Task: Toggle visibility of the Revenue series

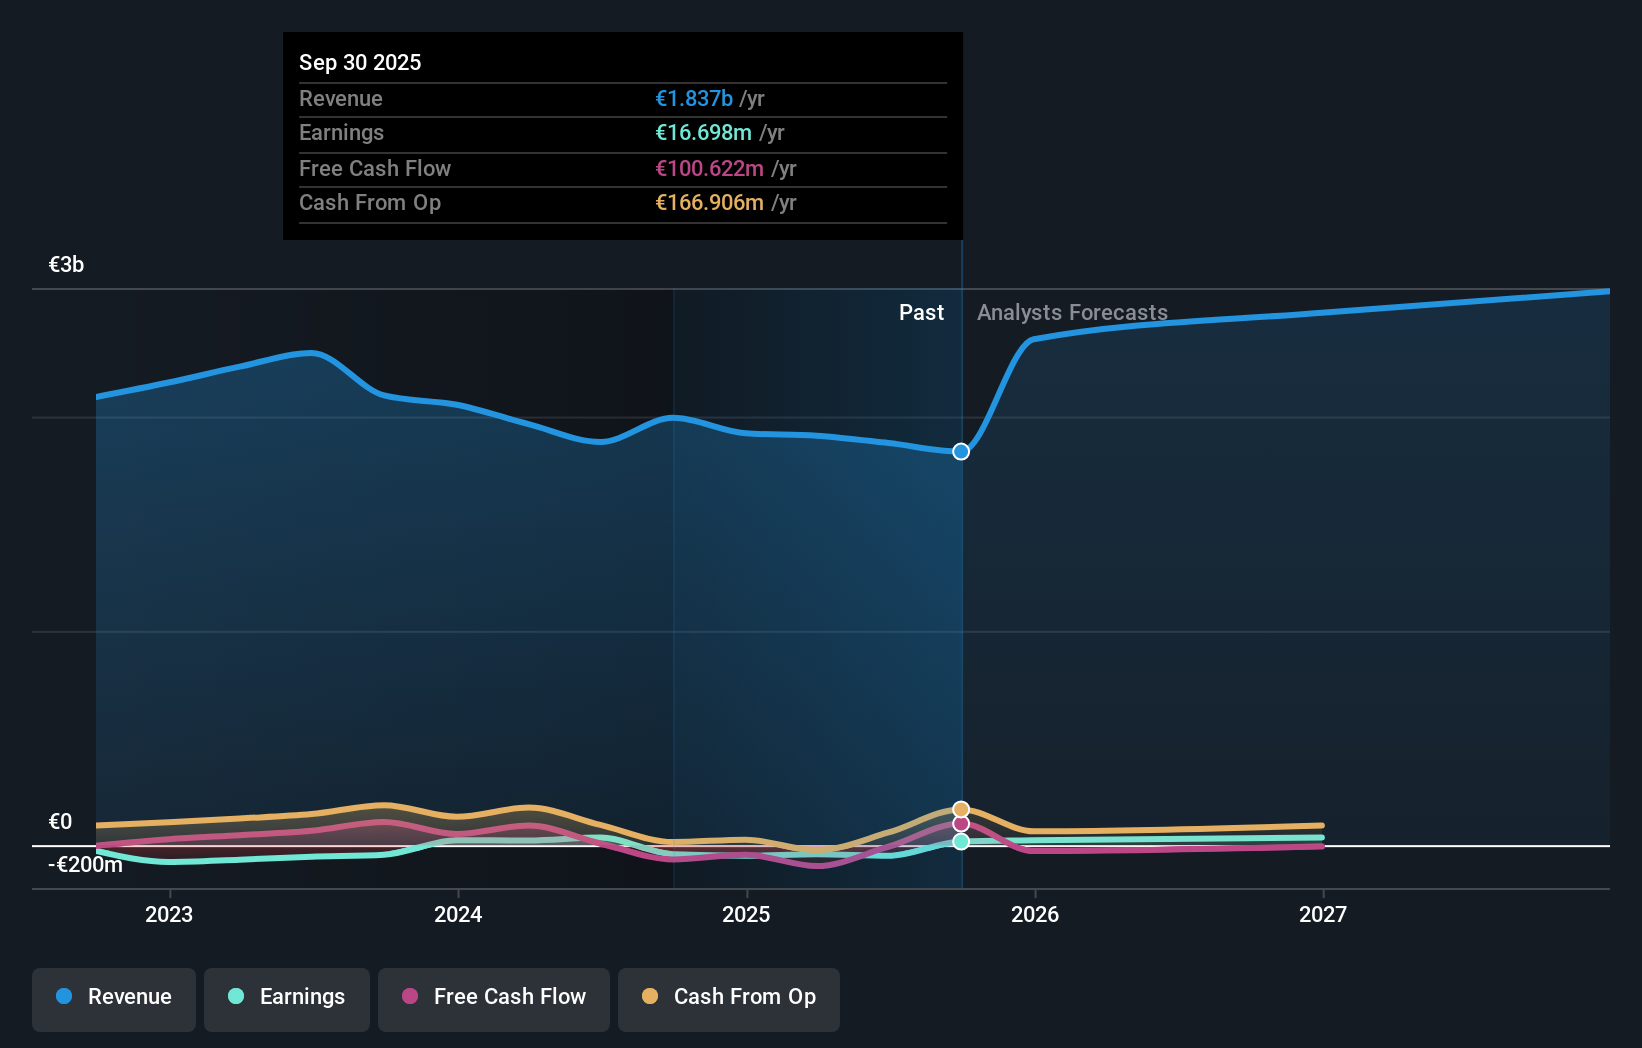Action: tap(113, 997)
